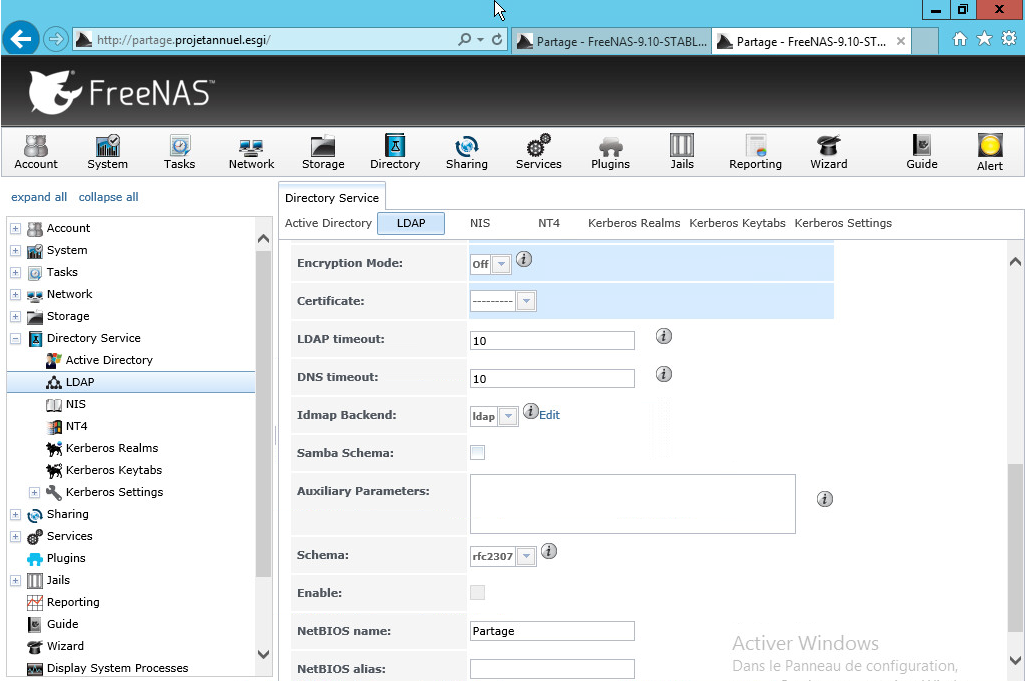
Task: Toggle the Samba Schema checkbox
Action: tap(478, 452)
